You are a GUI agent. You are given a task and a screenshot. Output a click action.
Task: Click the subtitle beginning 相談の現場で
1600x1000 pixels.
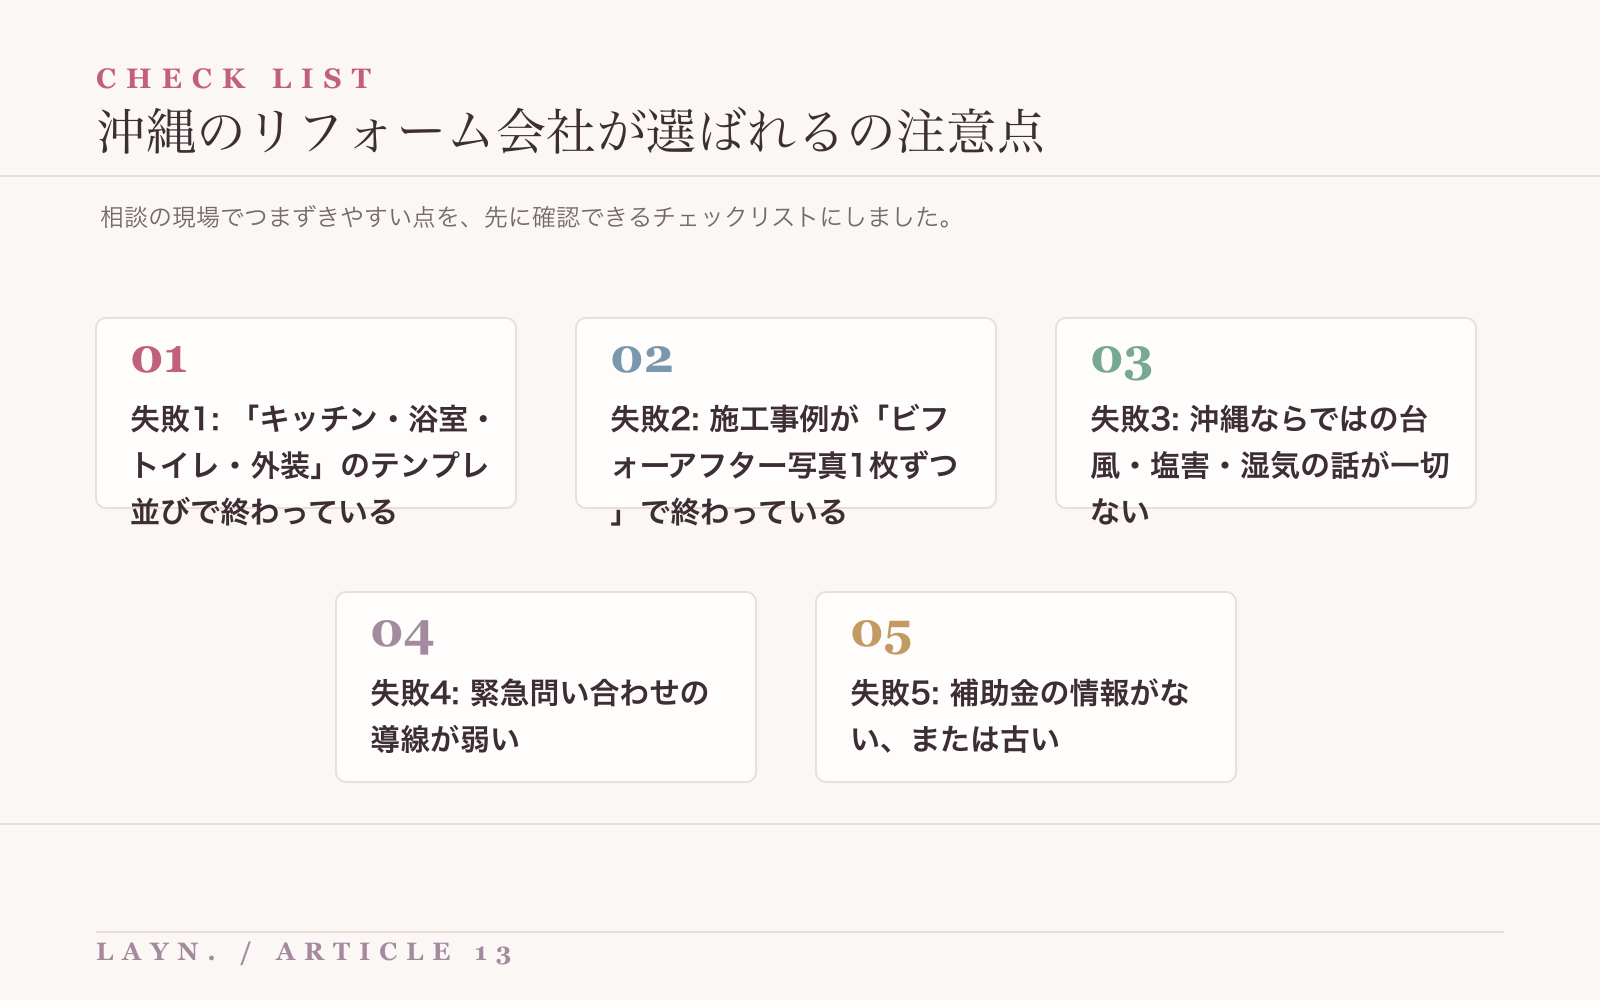530,217
